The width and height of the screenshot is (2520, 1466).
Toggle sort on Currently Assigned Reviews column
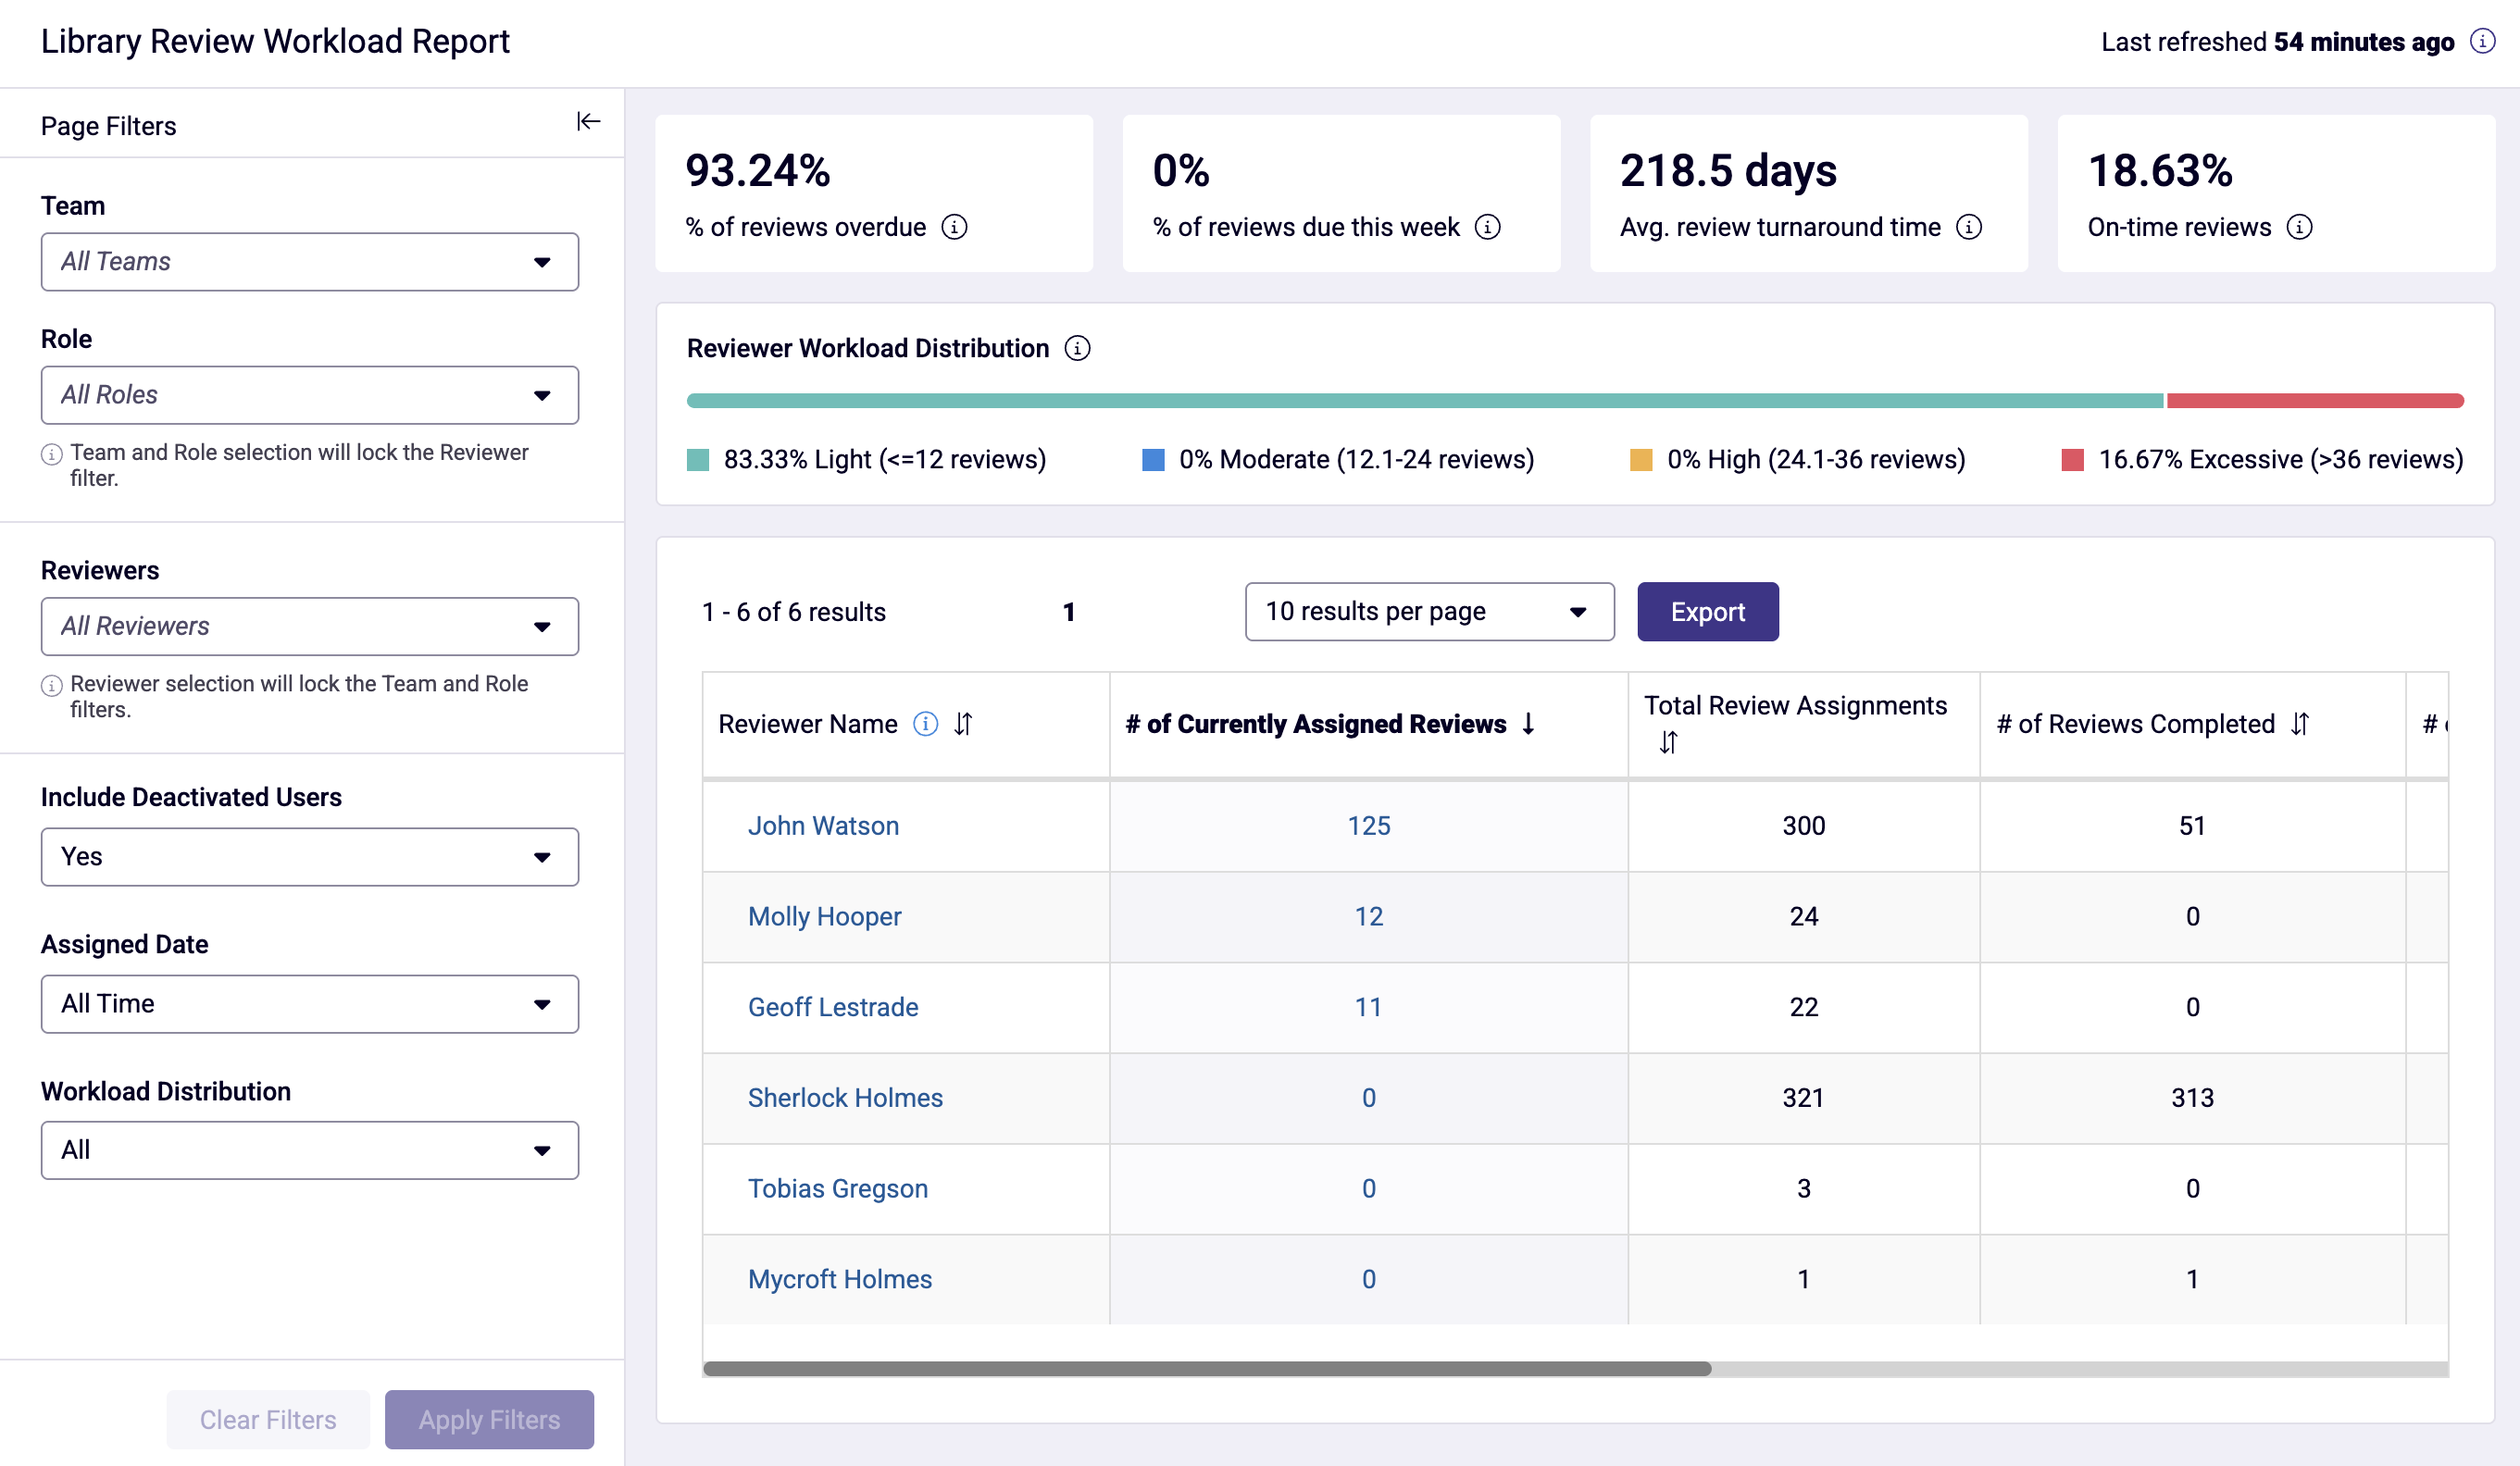pyautogui.click(x=1528, y=723)
